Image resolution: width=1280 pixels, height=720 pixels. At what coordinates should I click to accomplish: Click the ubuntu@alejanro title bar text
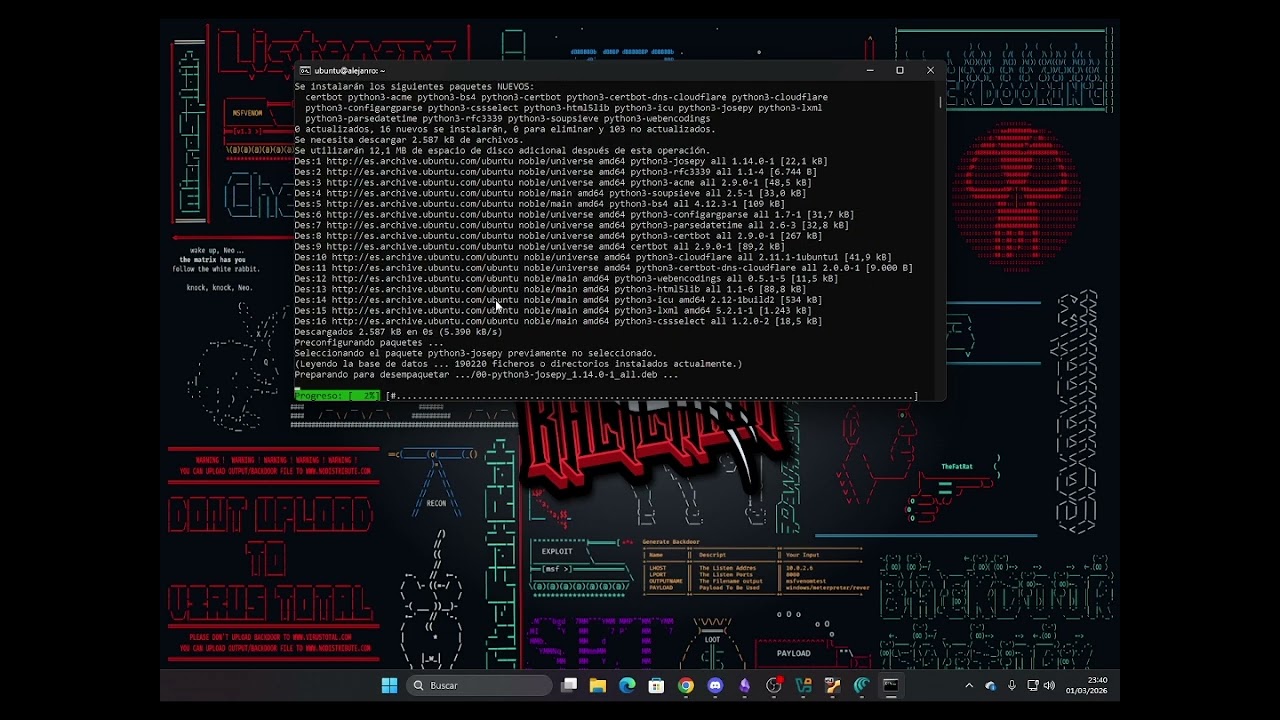[349, 71]
